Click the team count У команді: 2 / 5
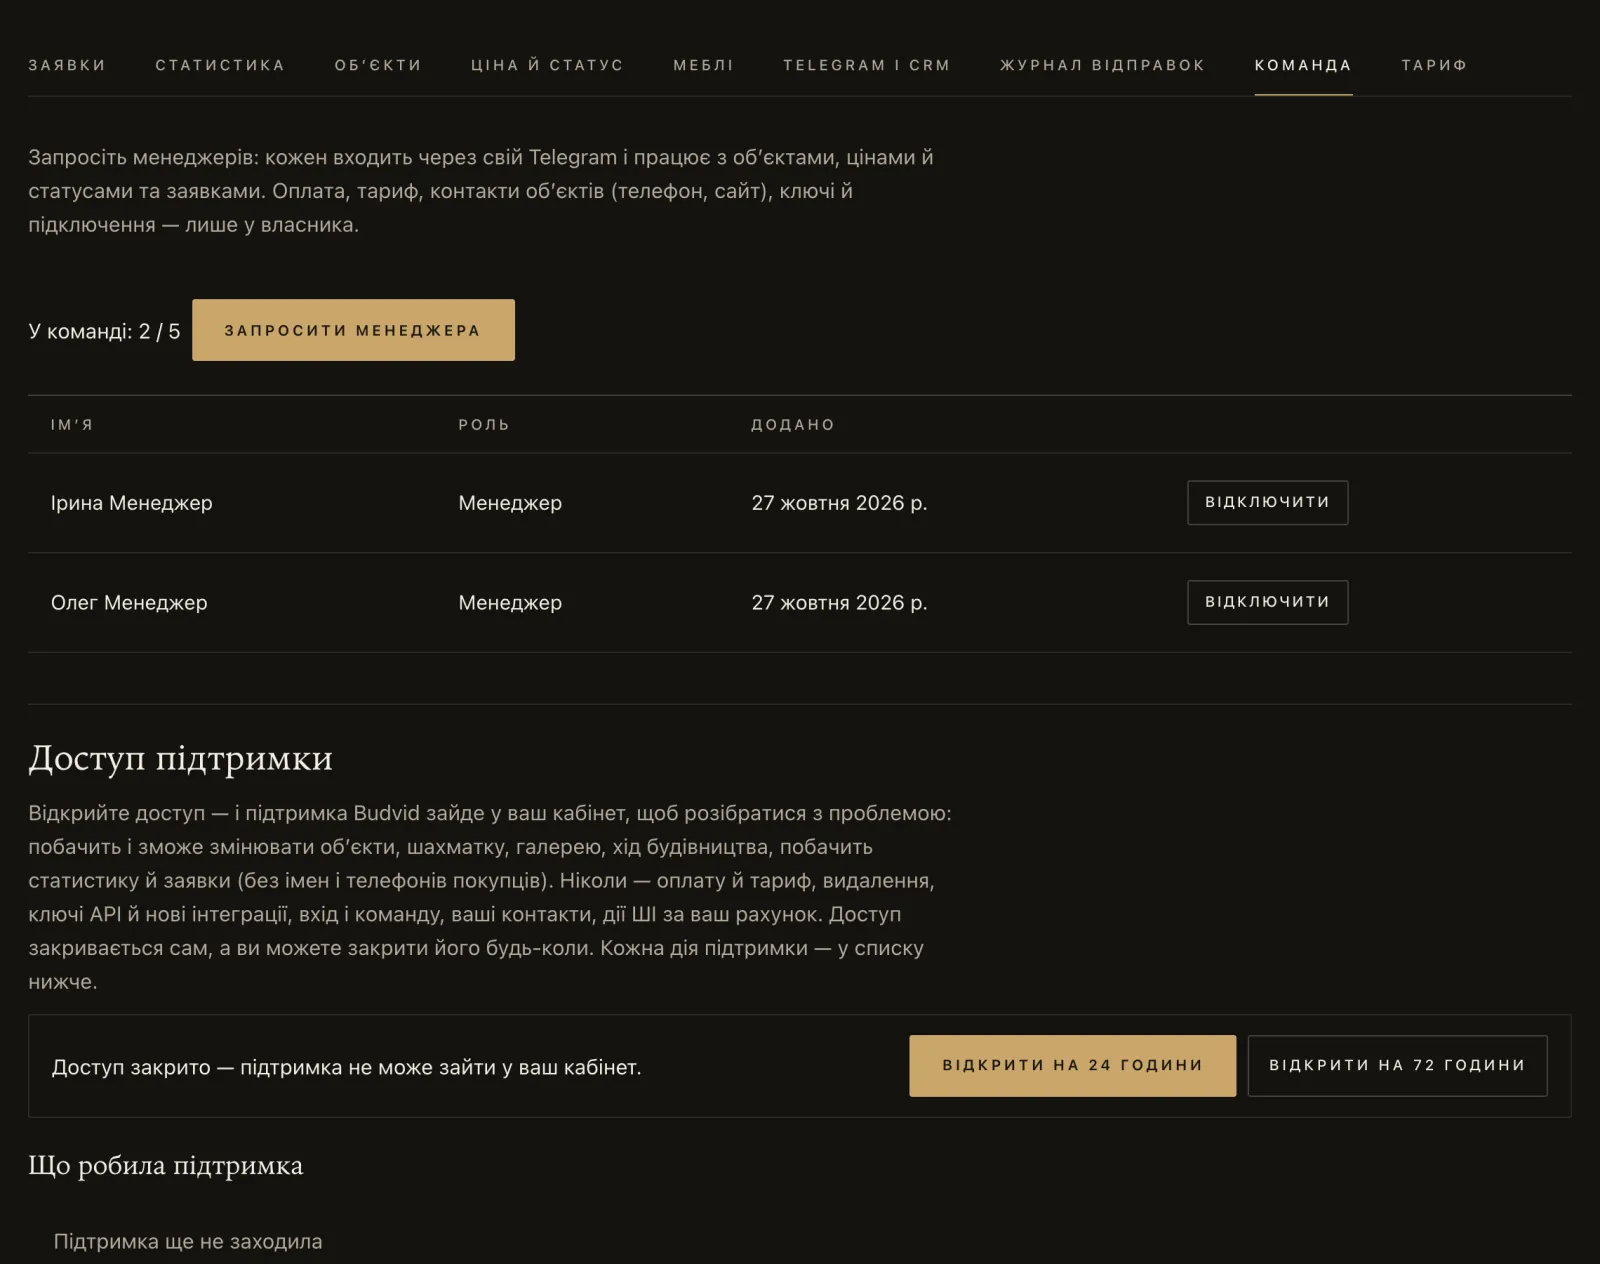Screen dimensions: 1600x1264 point(104,331)
